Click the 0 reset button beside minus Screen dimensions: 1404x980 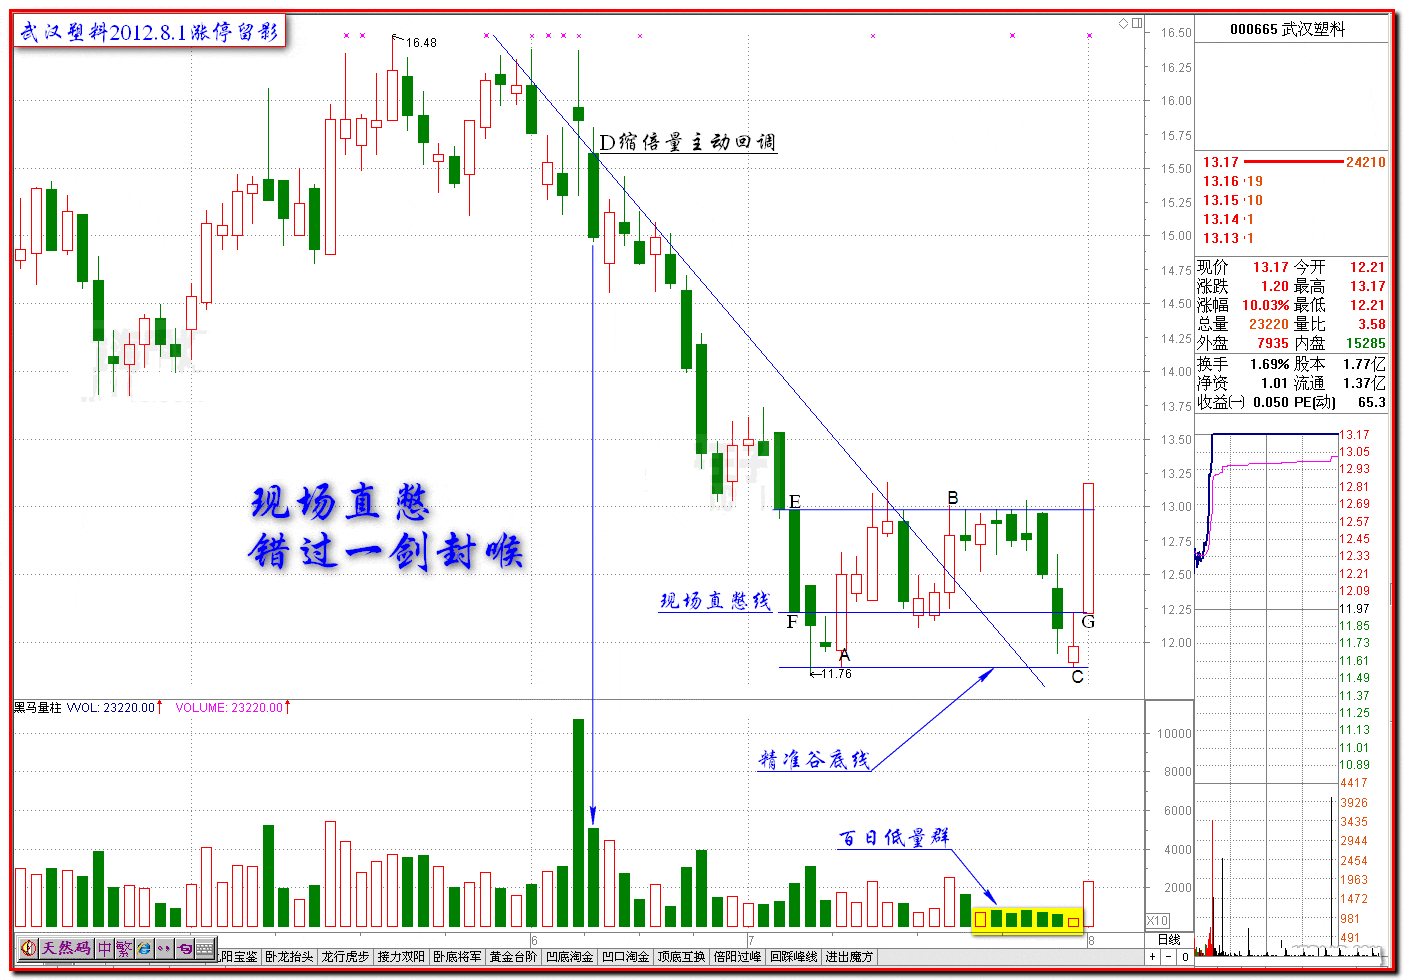point(1186,957)
